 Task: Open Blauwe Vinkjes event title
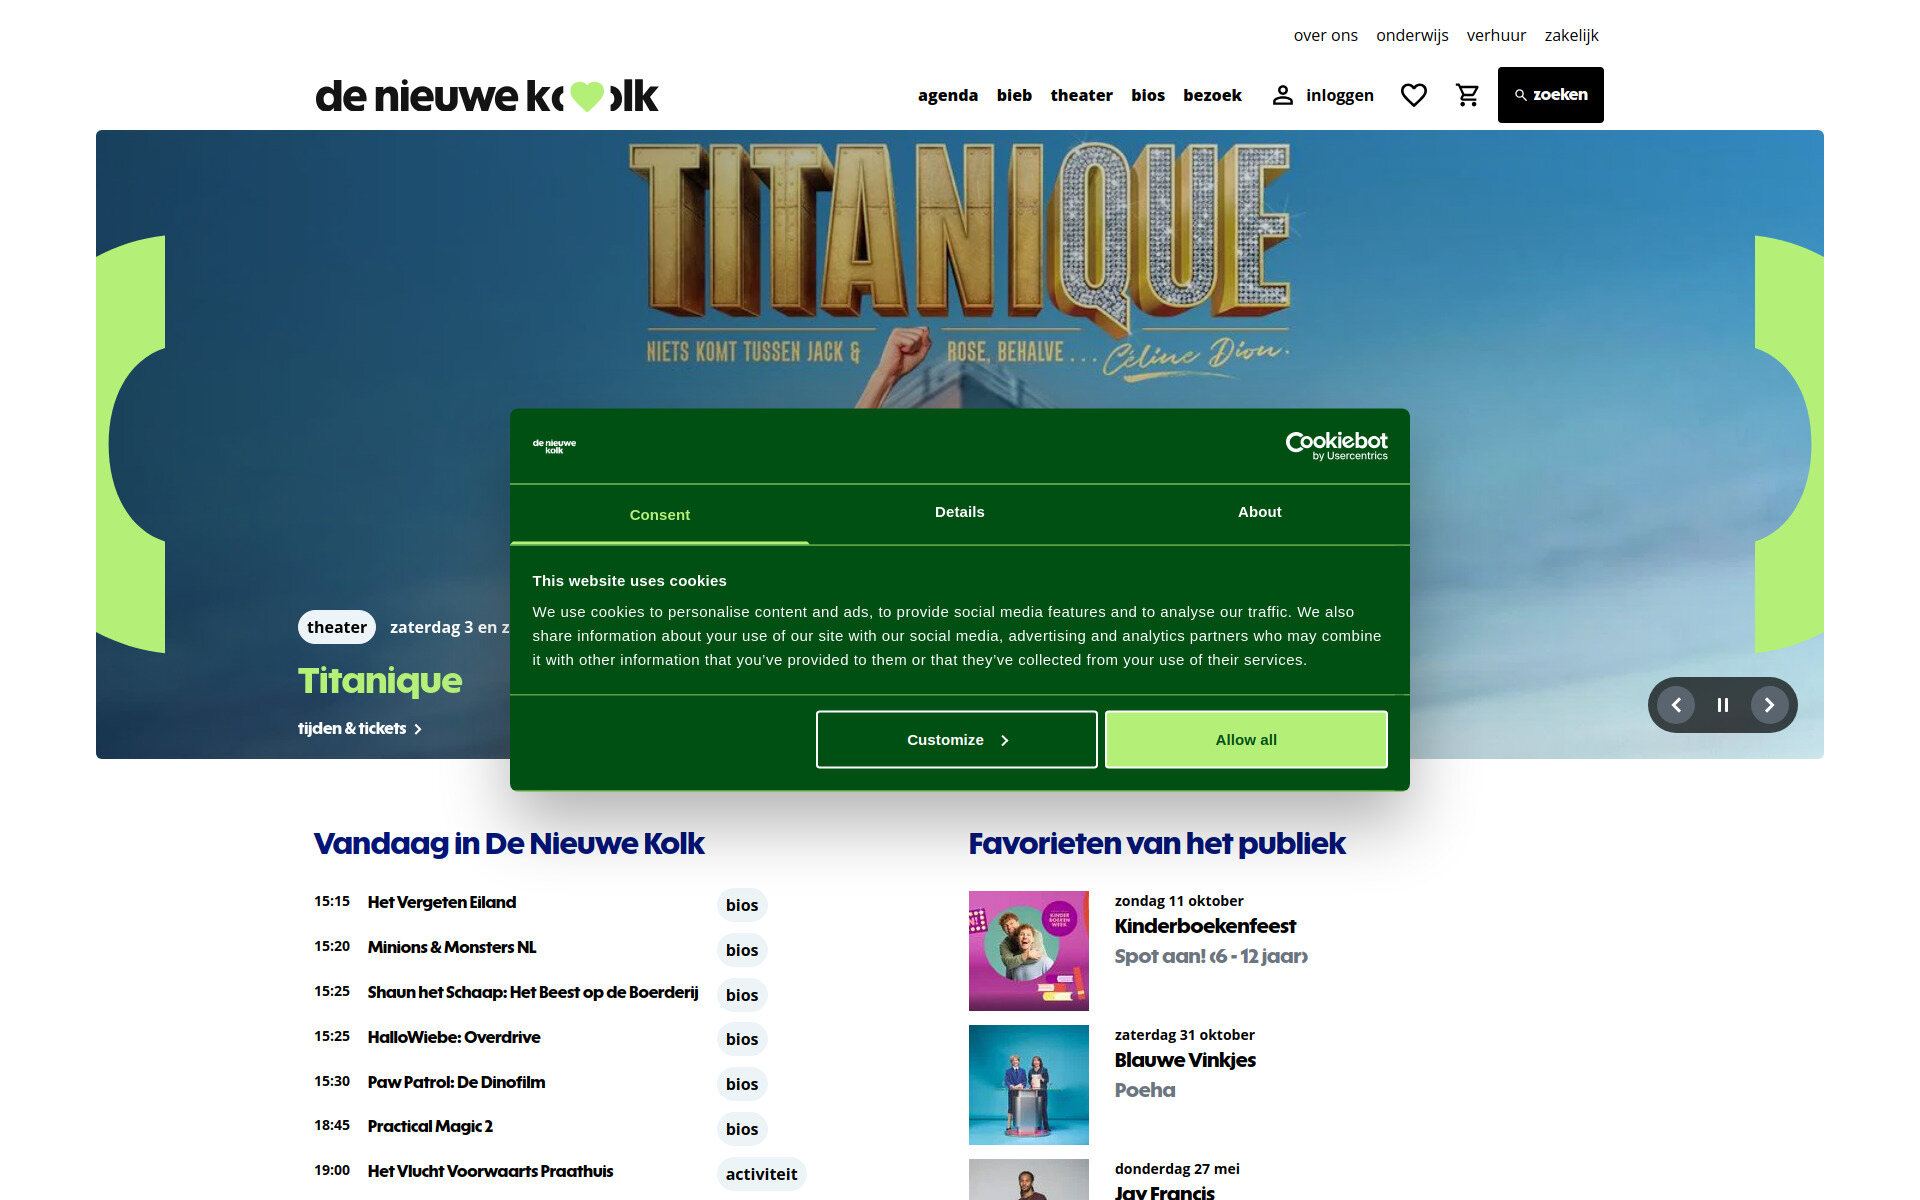pyautogui.click(x=1185, y=1060)
